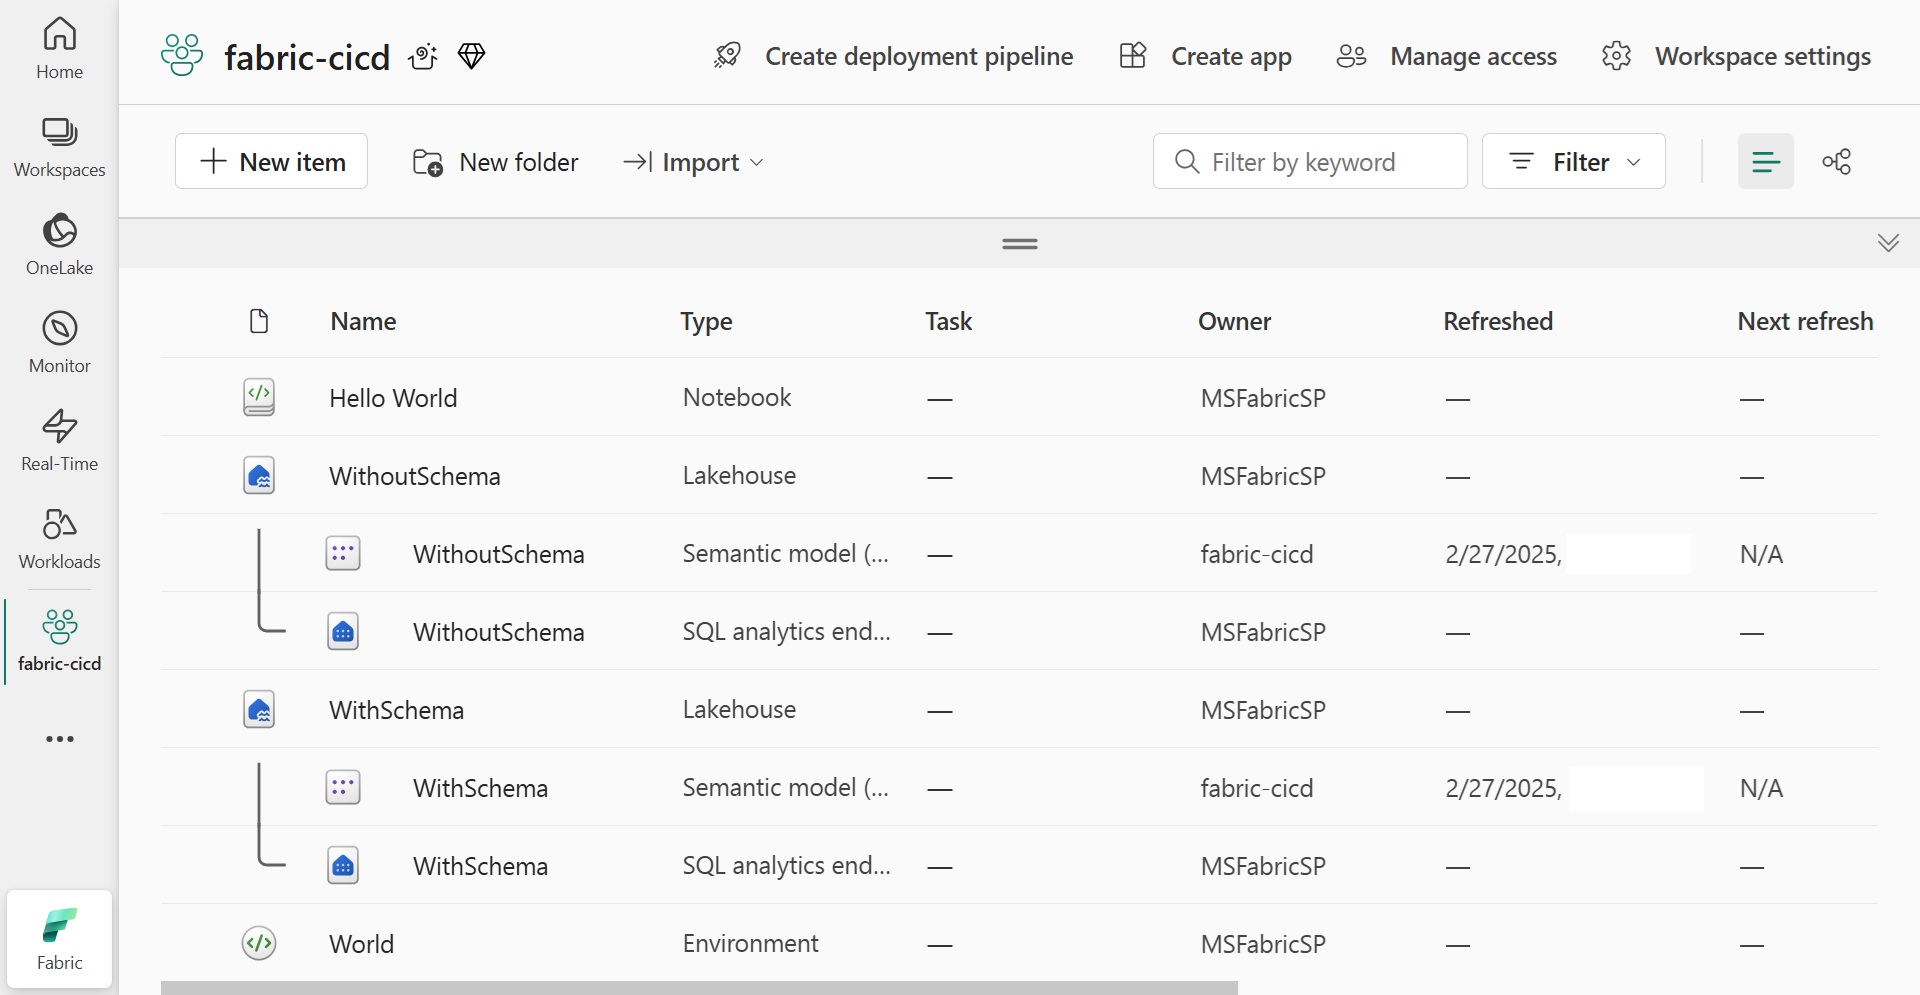
Task: Open the WithoutSchema SQL analytics endpoint name
Action: click(499, 632)
